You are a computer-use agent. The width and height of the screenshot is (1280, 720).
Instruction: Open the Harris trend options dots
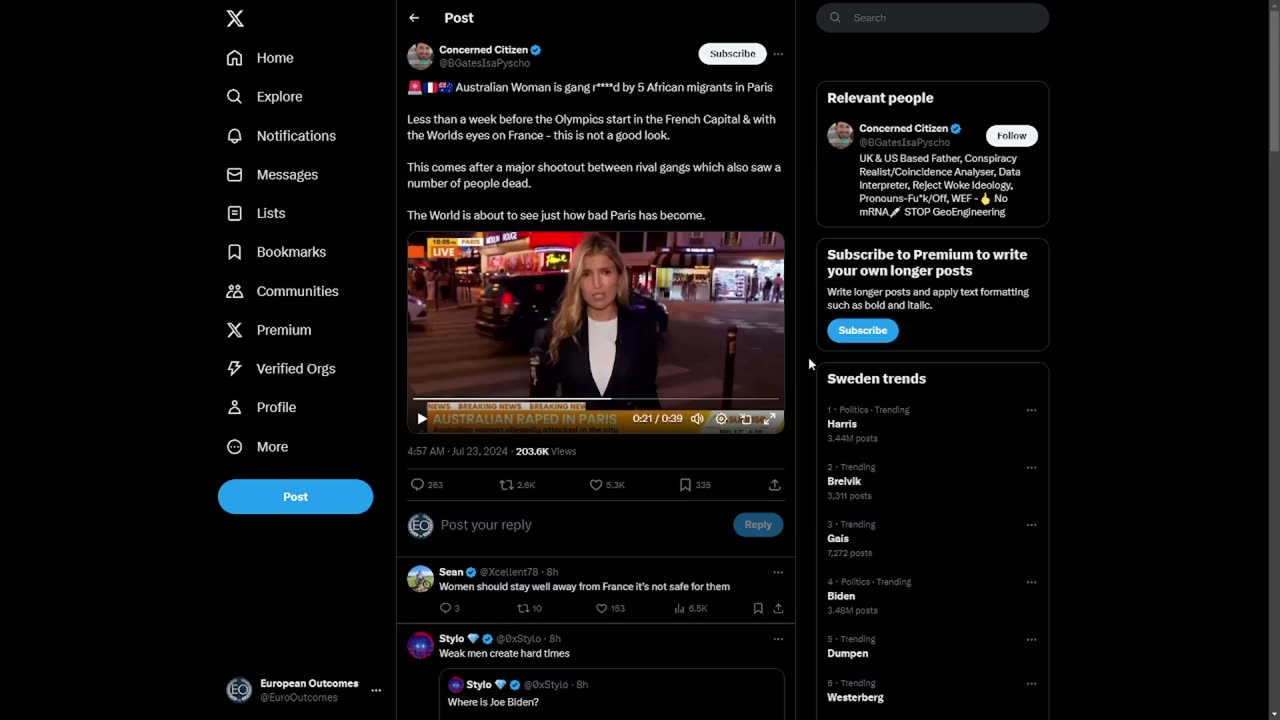1031,410
